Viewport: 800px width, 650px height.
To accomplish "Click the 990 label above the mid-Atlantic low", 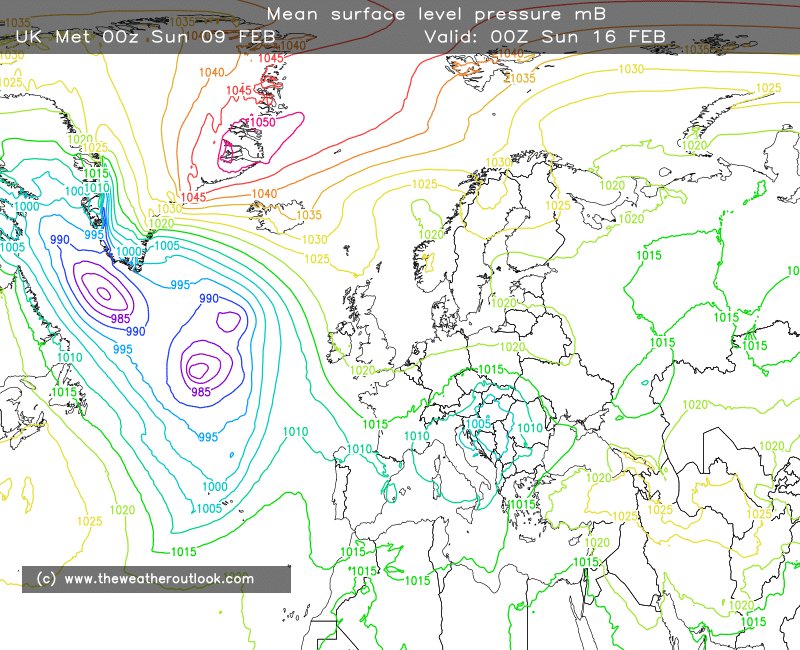I will pos(209,298).
